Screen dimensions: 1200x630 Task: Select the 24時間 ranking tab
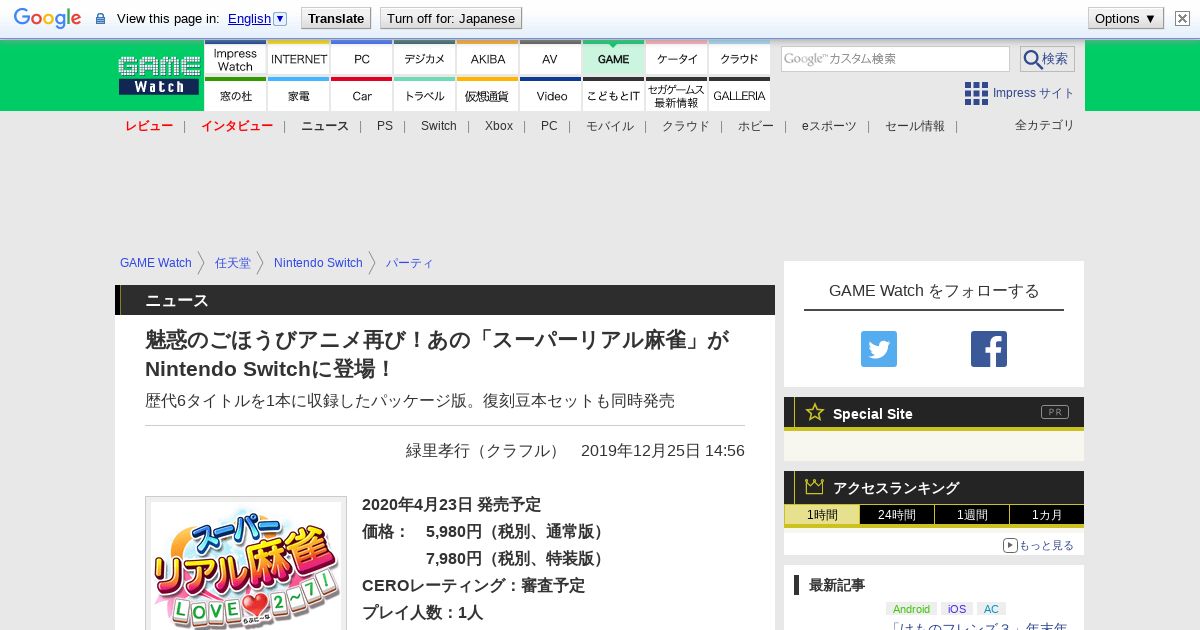(x=897, y=515)
